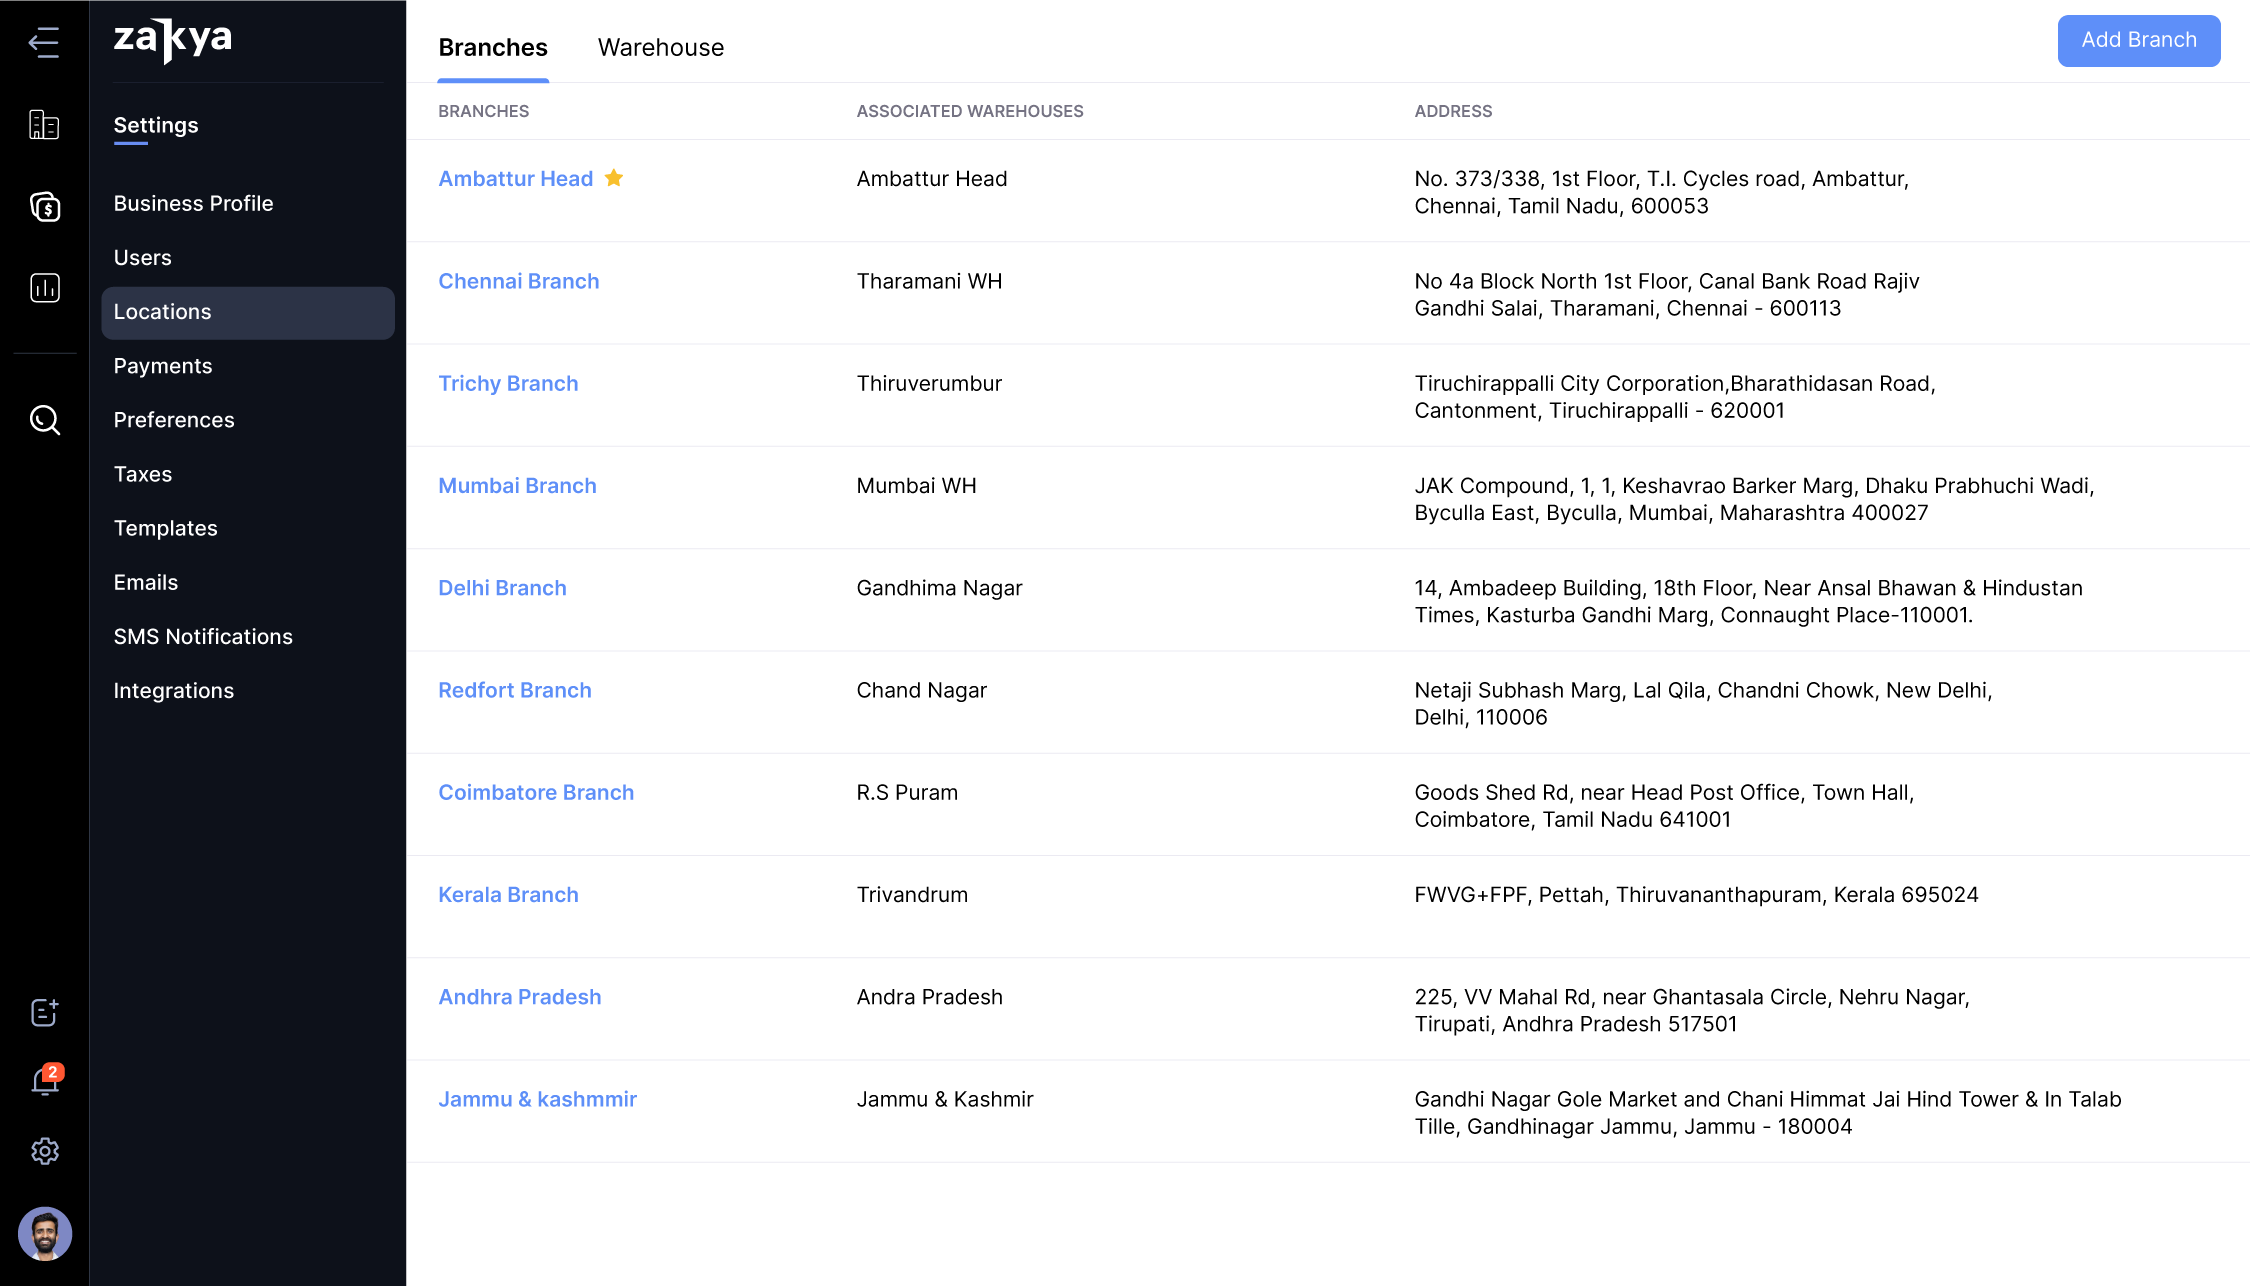
Task: Open the reports bar chart icon
Action: coord(44,288)
